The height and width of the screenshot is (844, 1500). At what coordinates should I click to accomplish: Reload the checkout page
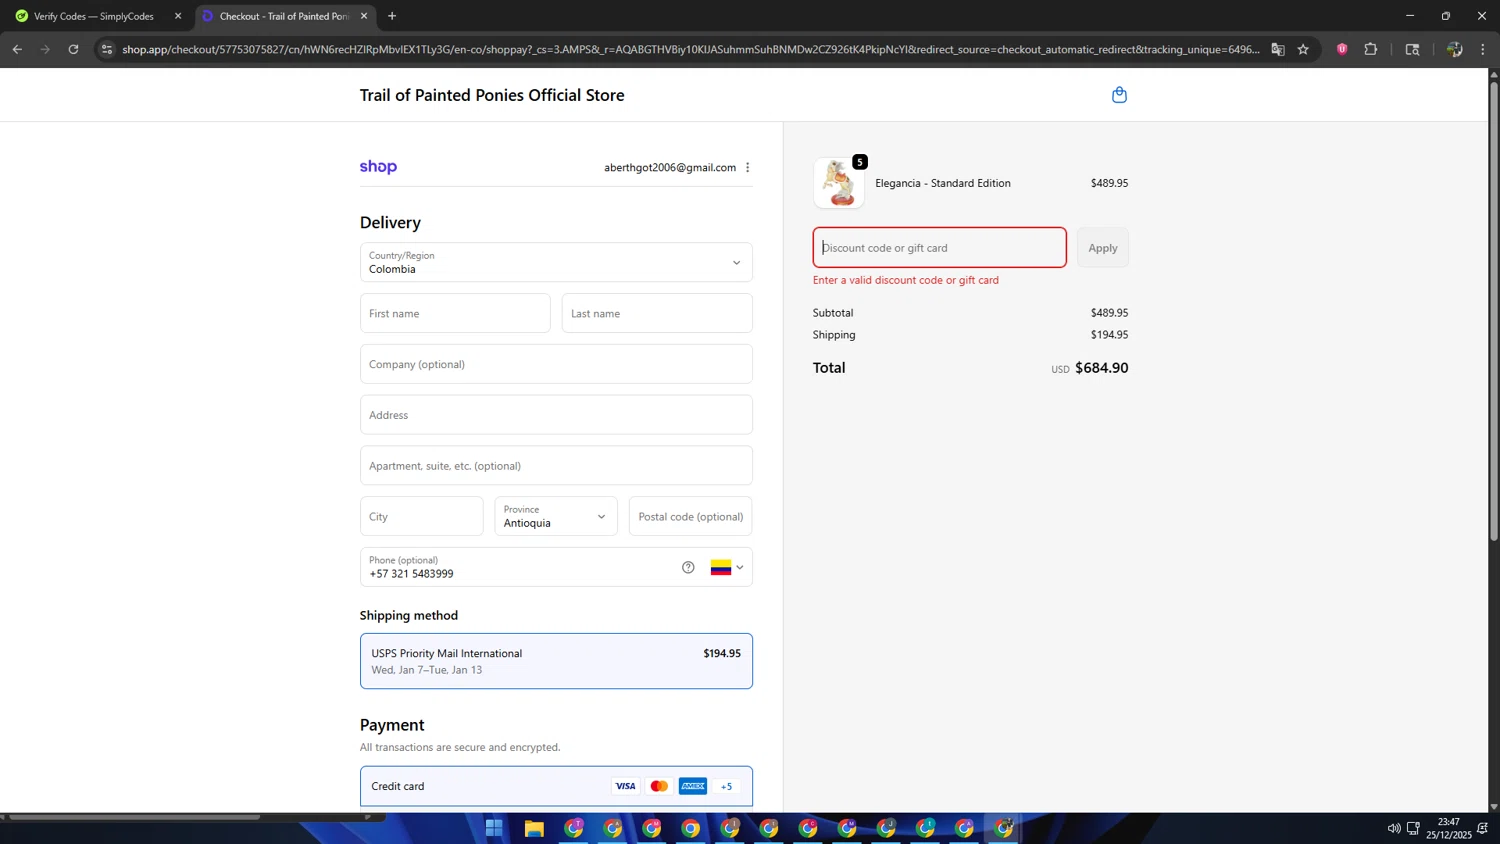73,49
